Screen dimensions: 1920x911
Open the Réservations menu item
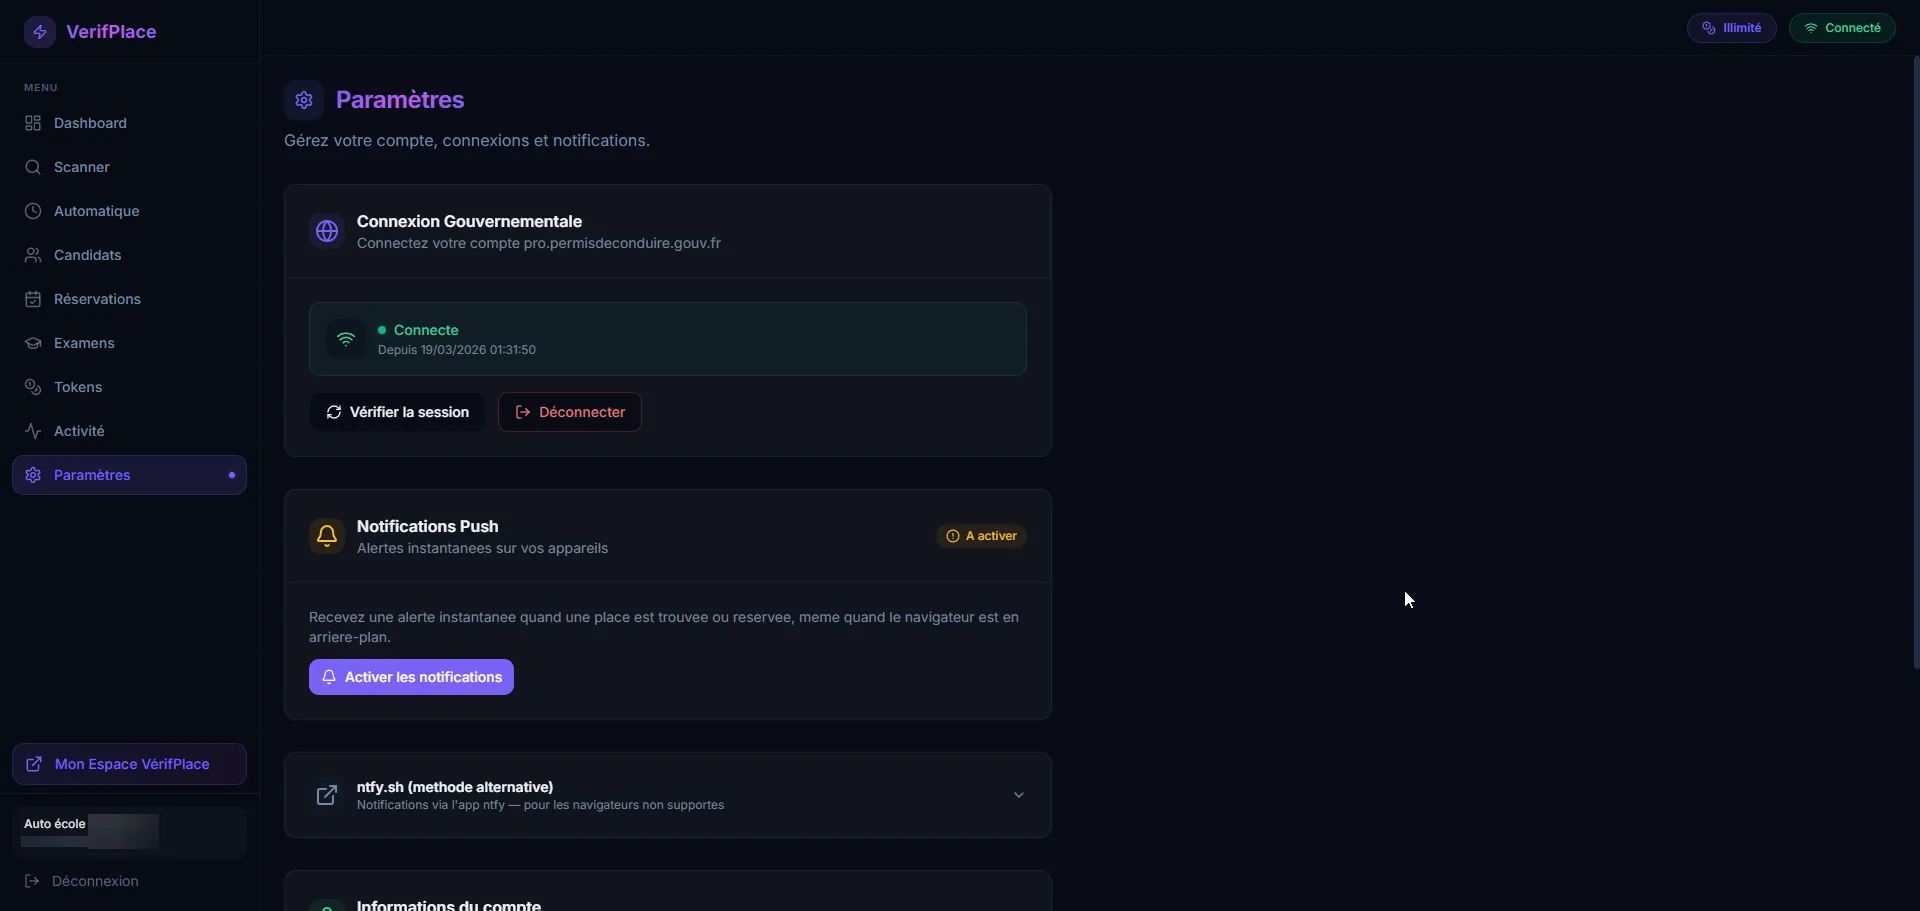coord(97,299)
